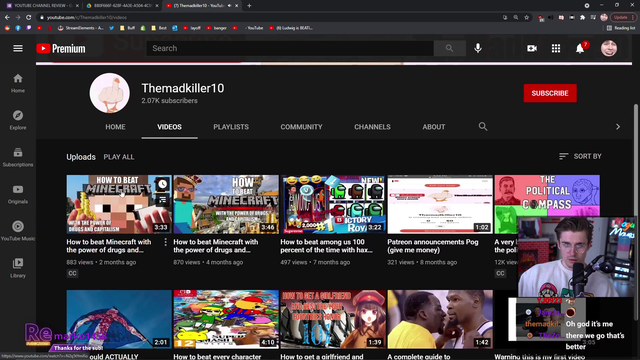Open the 3:33 How to Beat Minecraft thumbnail
This screenshot has width=640, height=360.
(119, 204)
